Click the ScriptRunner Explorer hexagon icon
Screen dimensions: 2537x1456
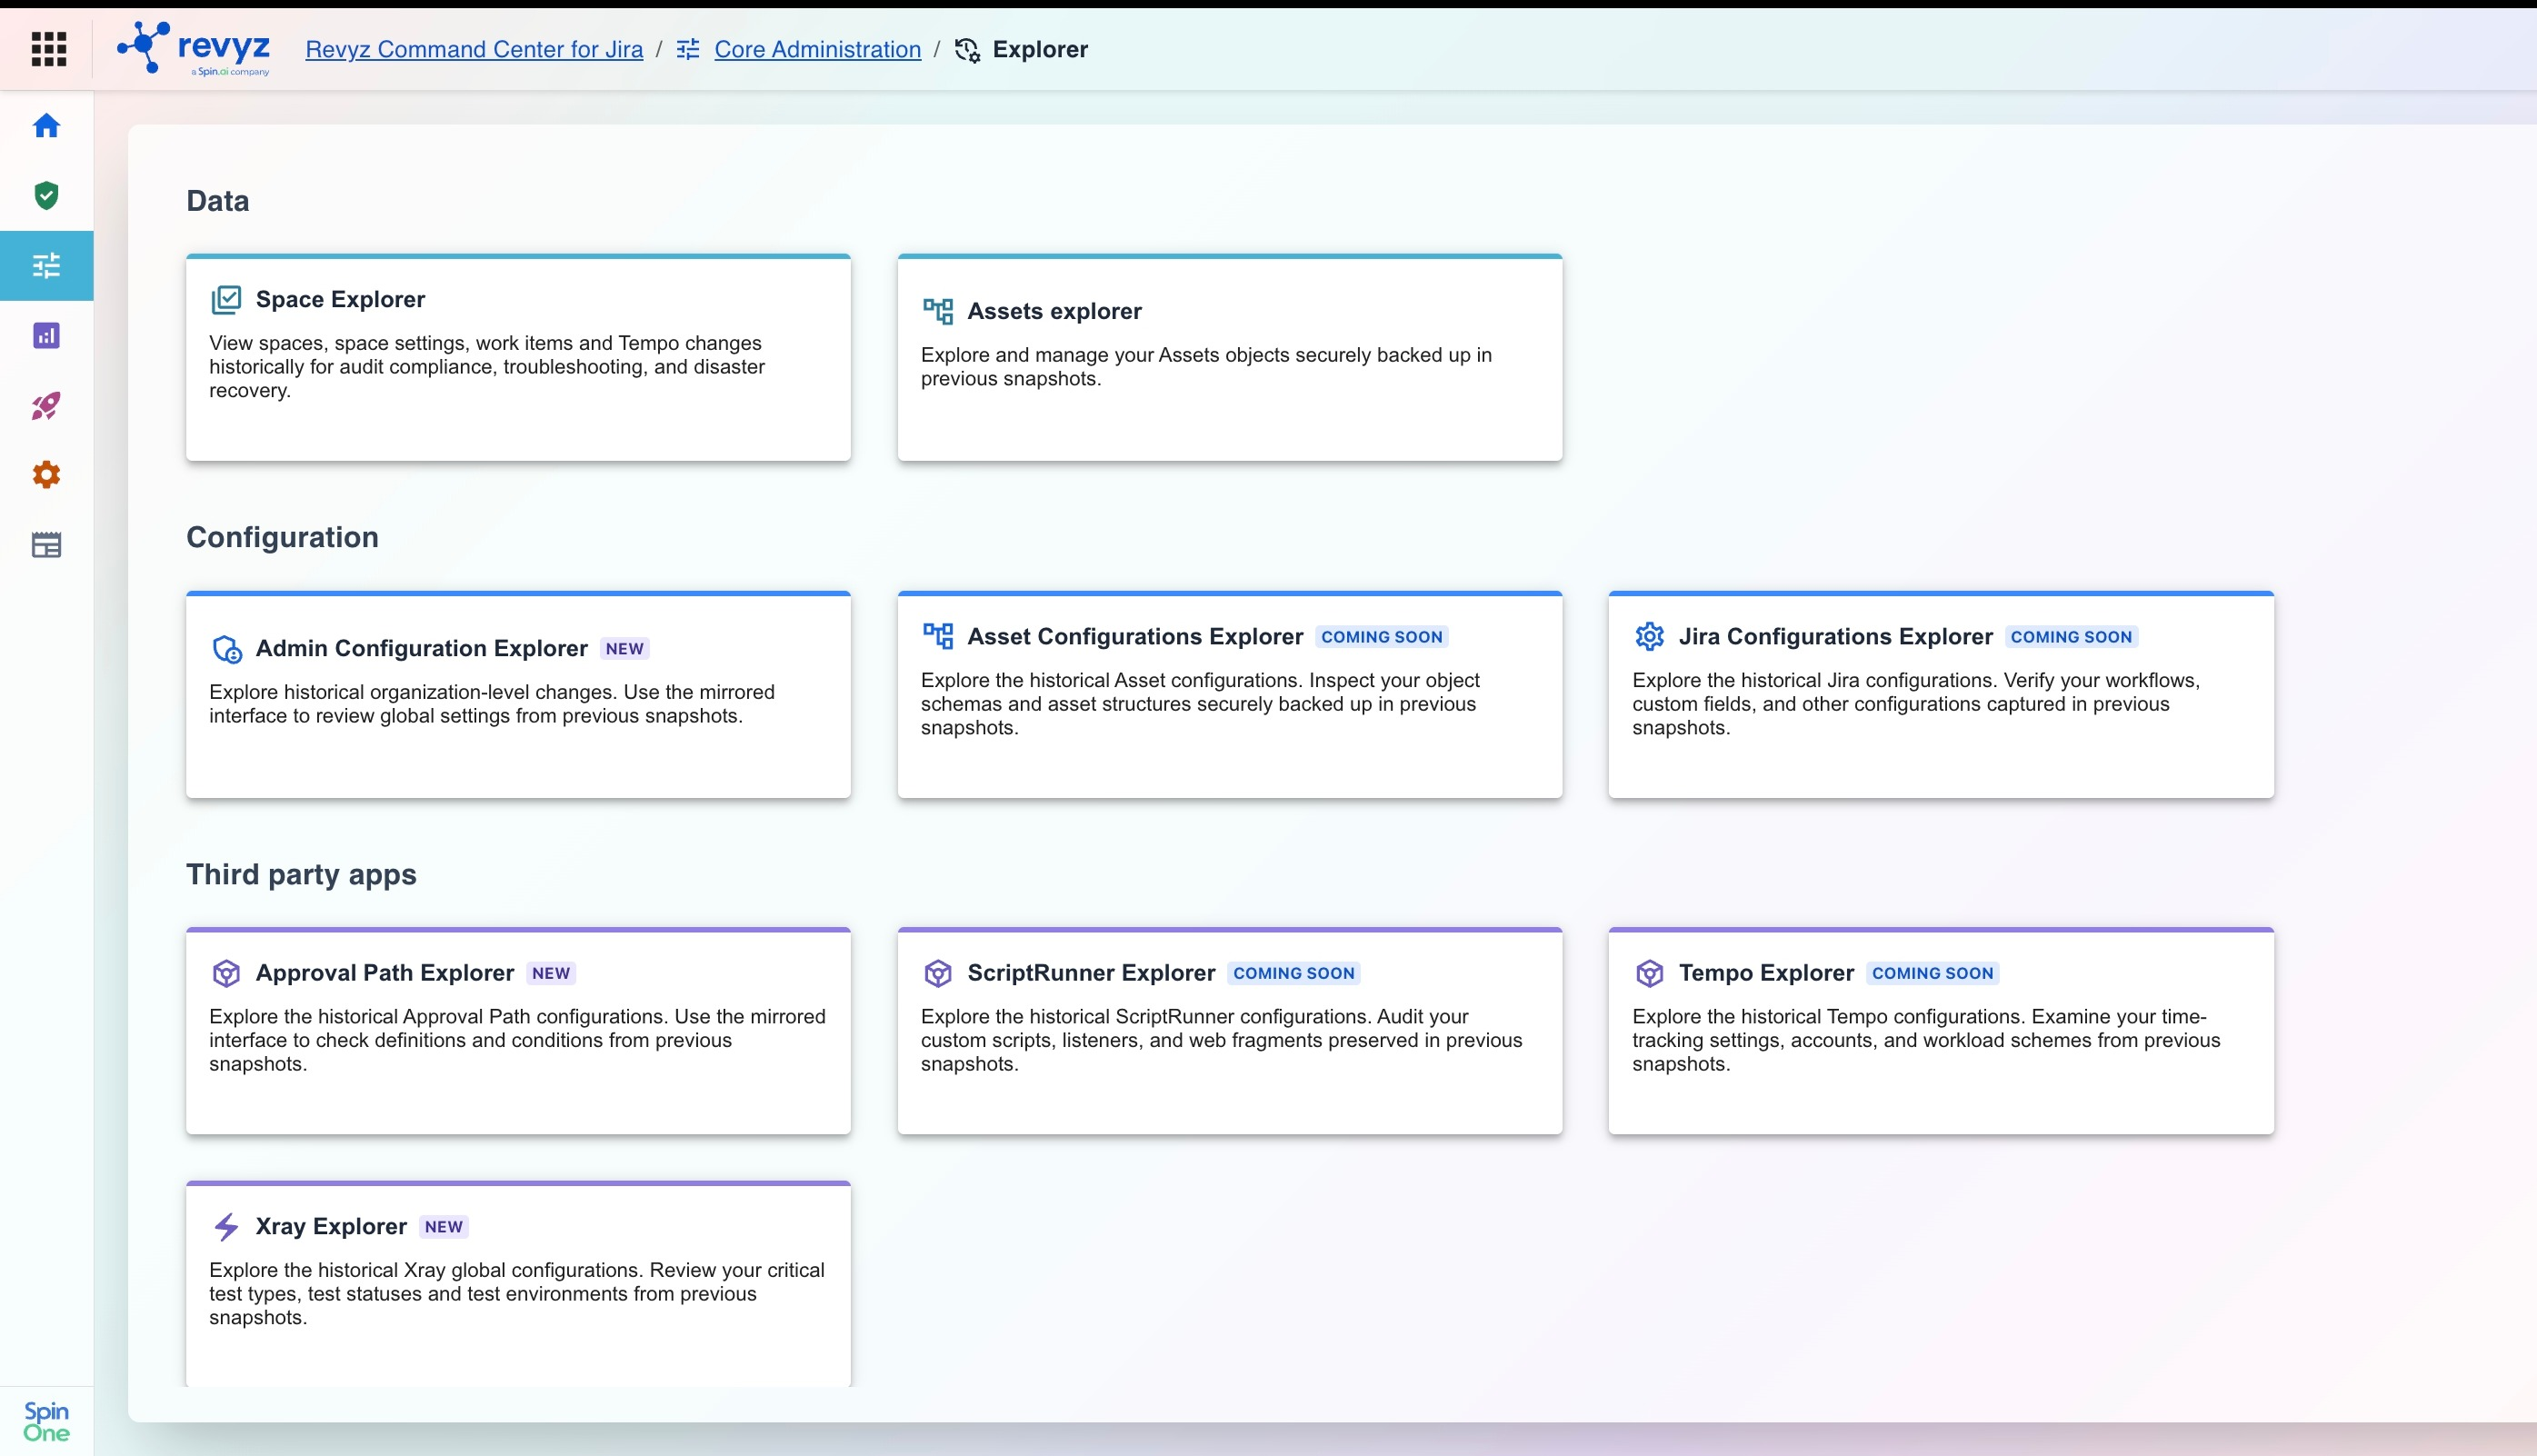pos(938,973)
